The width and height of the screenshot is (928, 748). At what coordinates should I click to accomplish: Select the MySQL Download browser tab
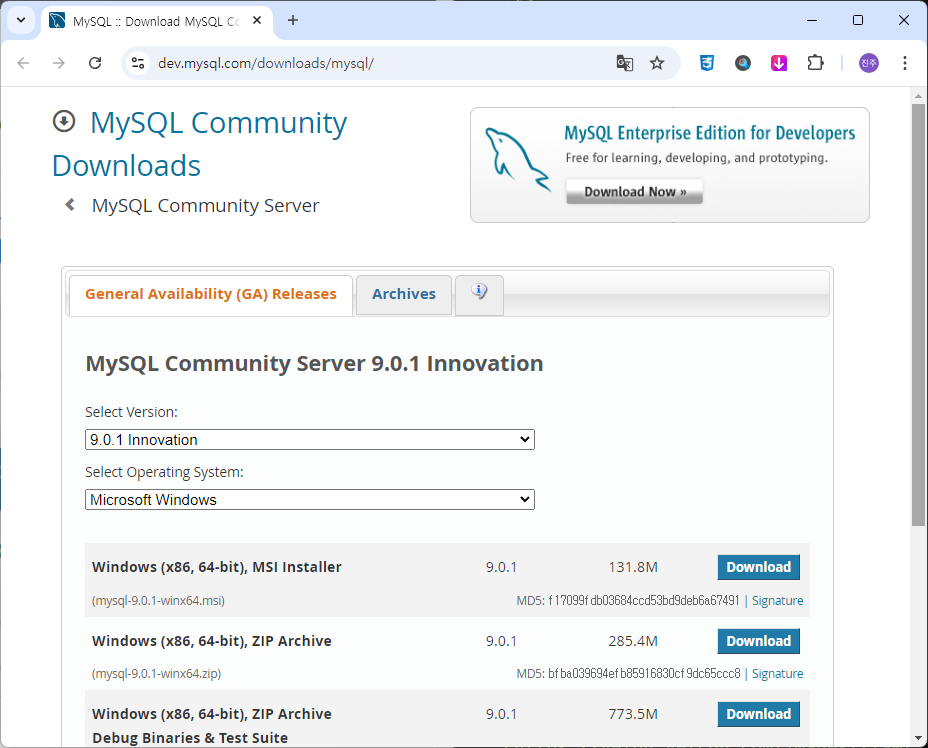157,21
